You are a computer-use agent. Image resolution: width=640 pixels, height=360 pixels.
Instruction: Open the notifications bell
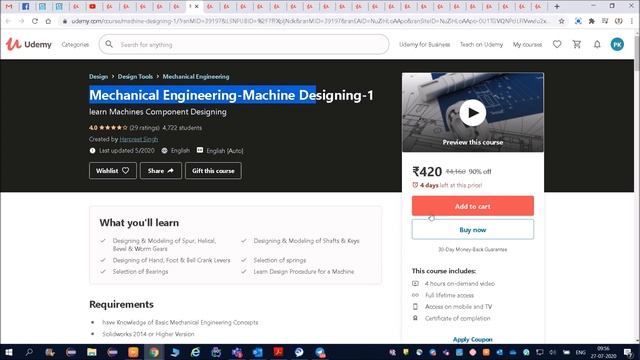[x=597, y=44]
